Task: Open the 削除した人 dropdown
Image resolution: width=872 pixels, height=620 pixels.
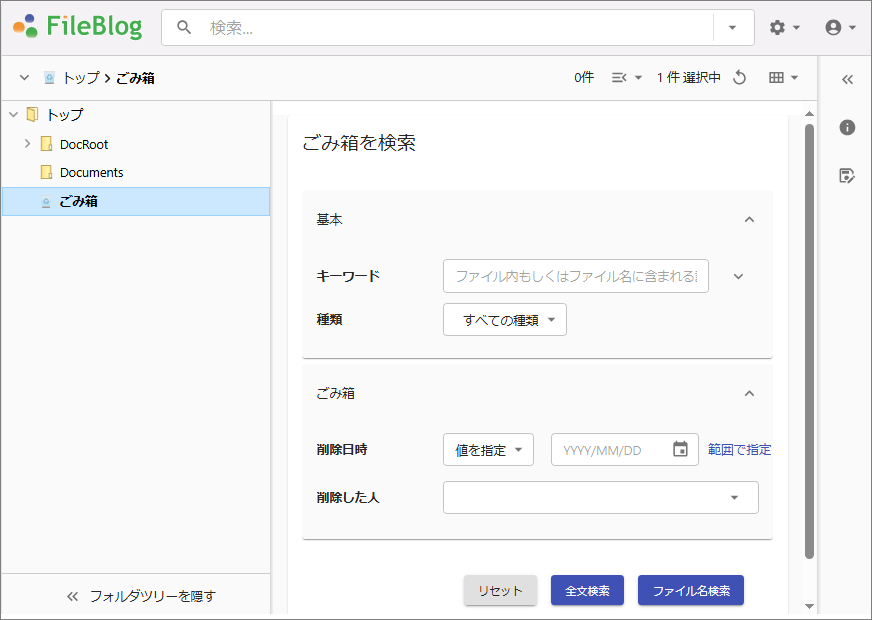Action: click(601, 498)
